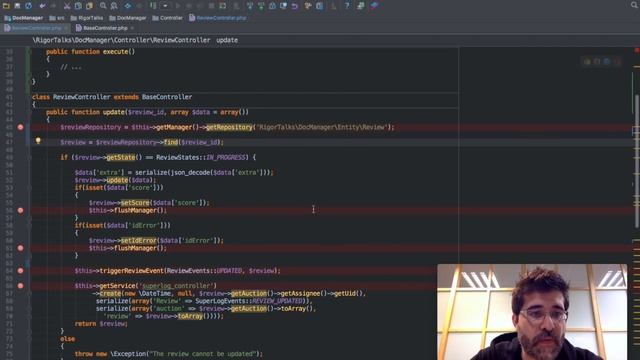Click the Navigate Back toolbar icon

point(128,6)
